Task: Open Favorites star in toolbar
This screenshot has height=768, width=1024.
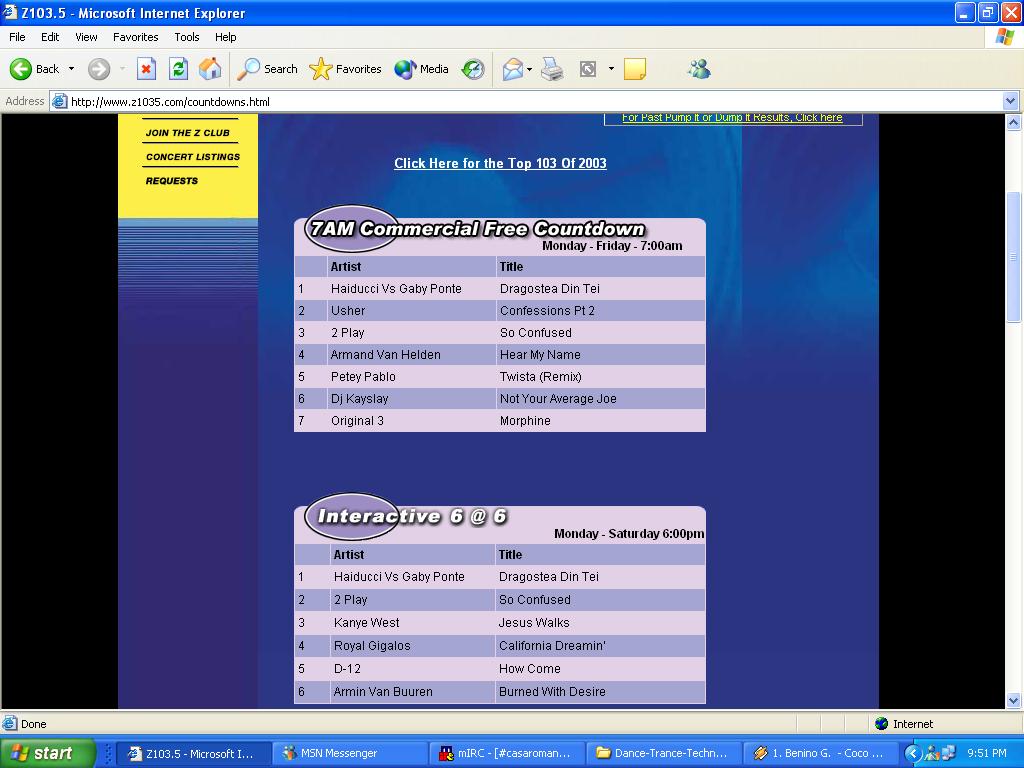Action: (345, 69)
